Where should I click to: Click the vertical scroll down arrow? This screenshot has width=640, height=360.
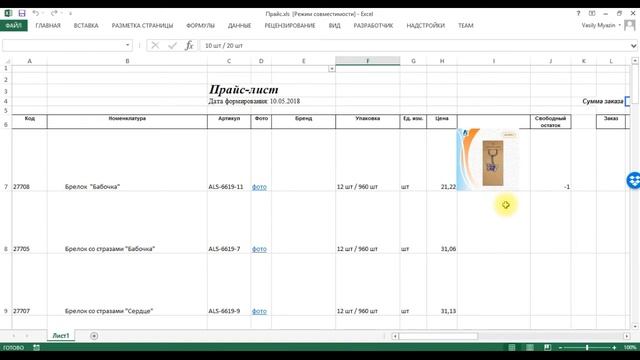(x=635, y=326)
